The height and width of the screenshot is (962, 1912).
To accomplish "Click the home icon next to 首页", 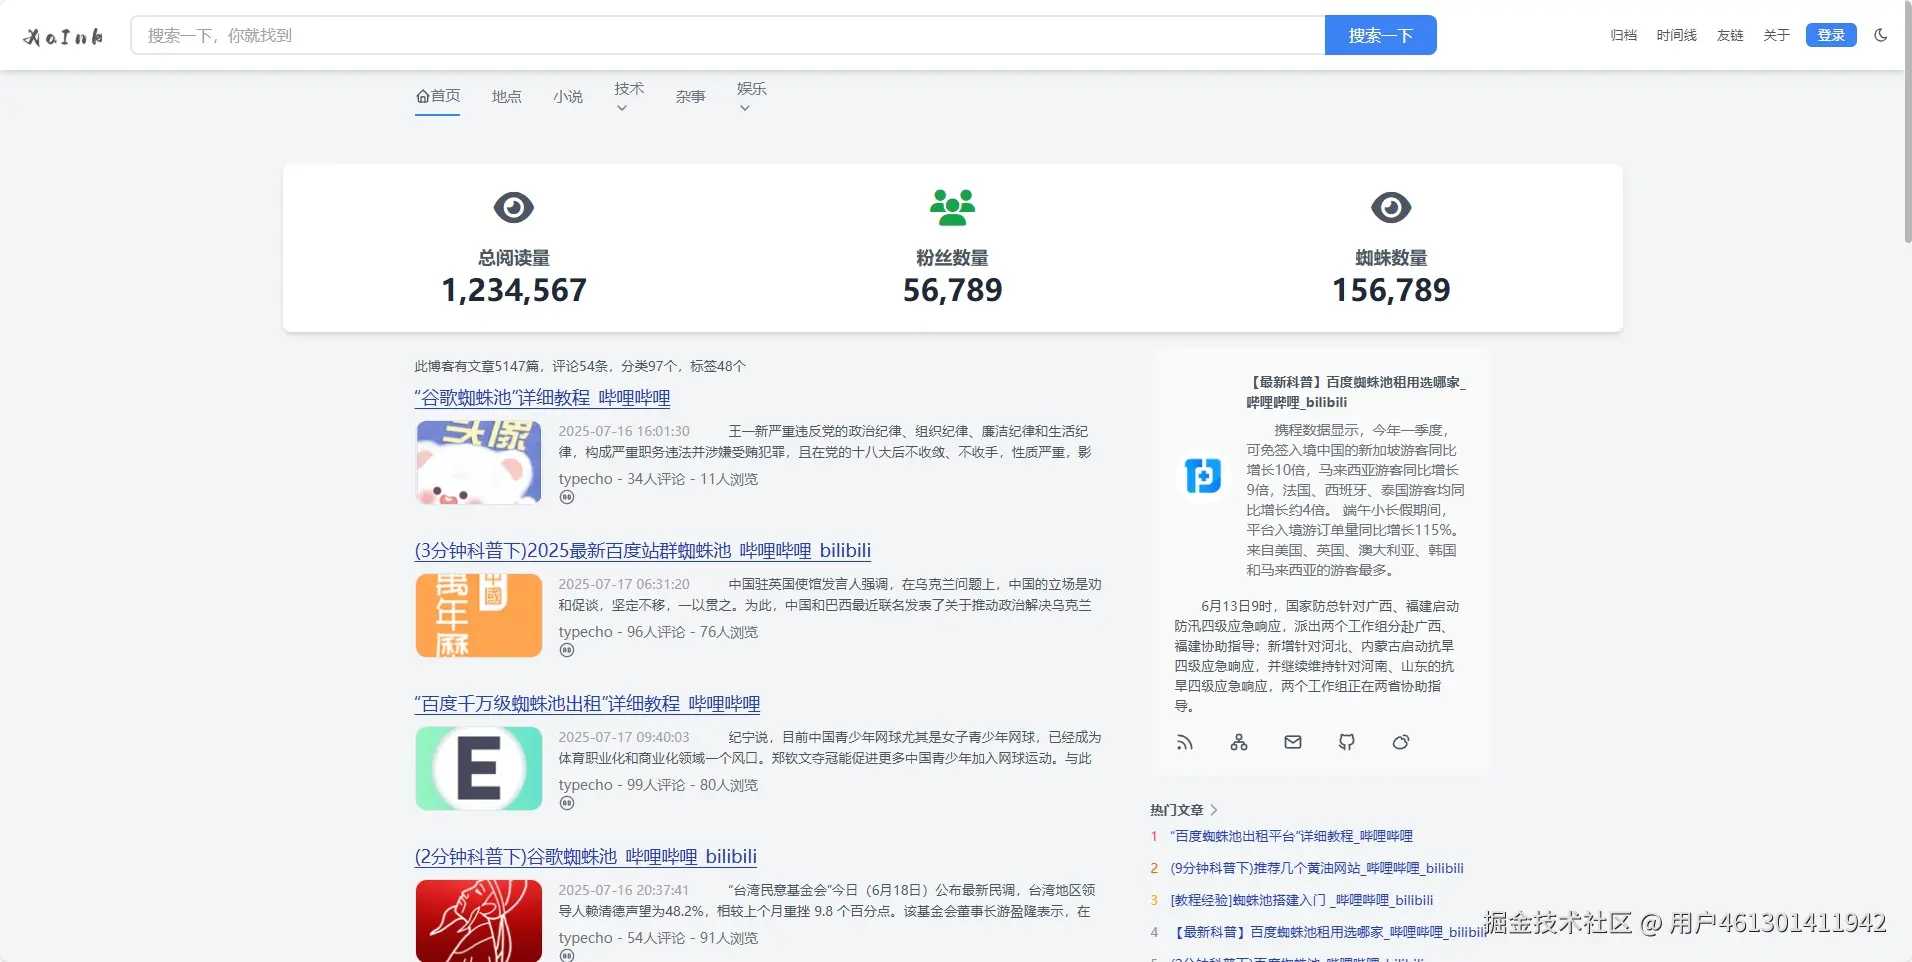I will (x=422, y=96).
